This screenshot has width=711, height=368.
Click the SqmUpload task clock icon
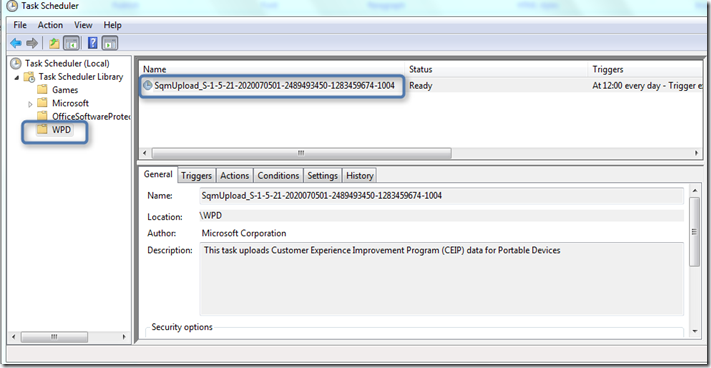(x=147, y=85)
